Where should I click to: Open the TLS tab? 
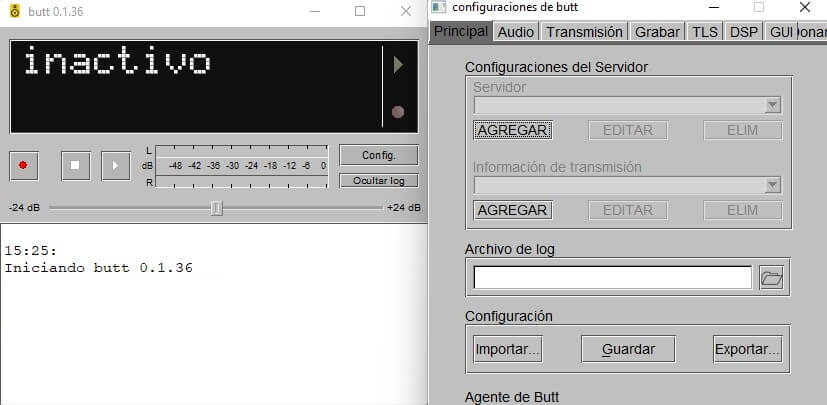pos(705,32)
